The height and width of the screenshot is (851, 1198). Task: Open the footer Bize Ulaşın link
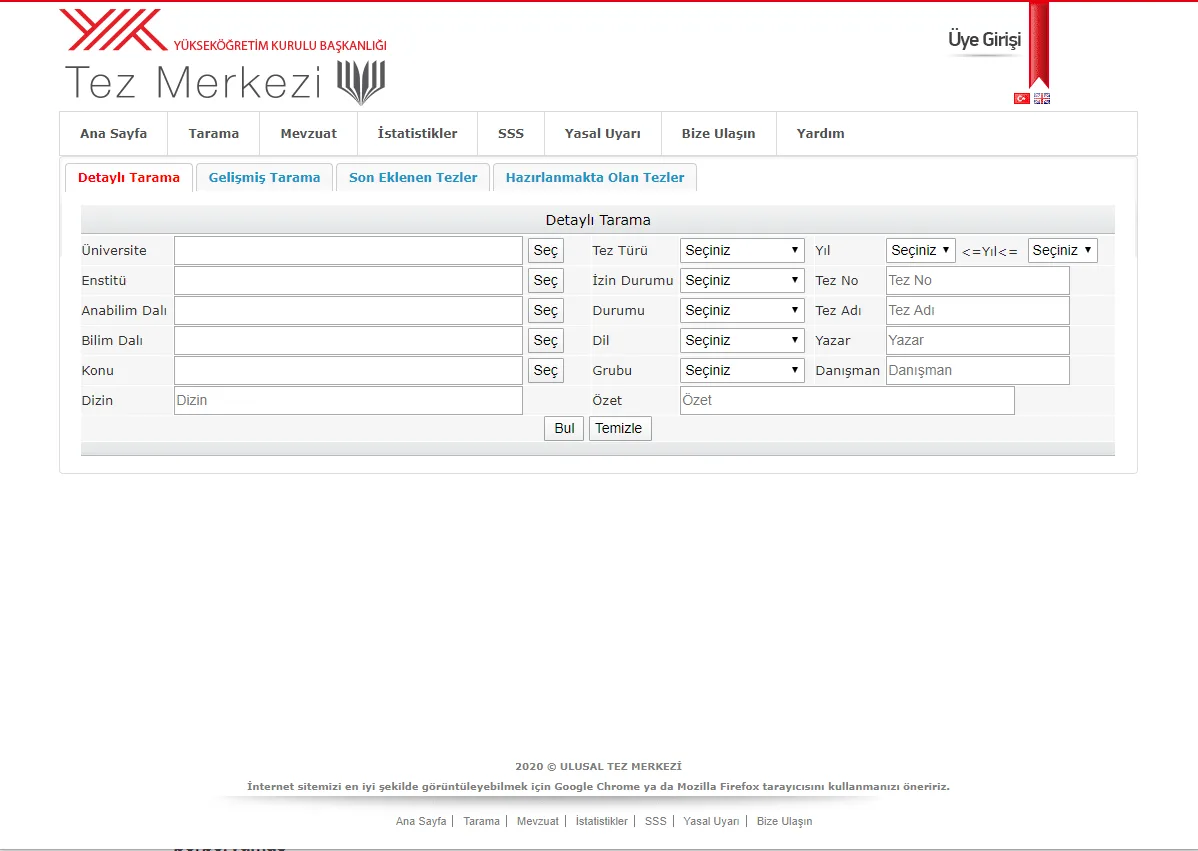[785, 821]
